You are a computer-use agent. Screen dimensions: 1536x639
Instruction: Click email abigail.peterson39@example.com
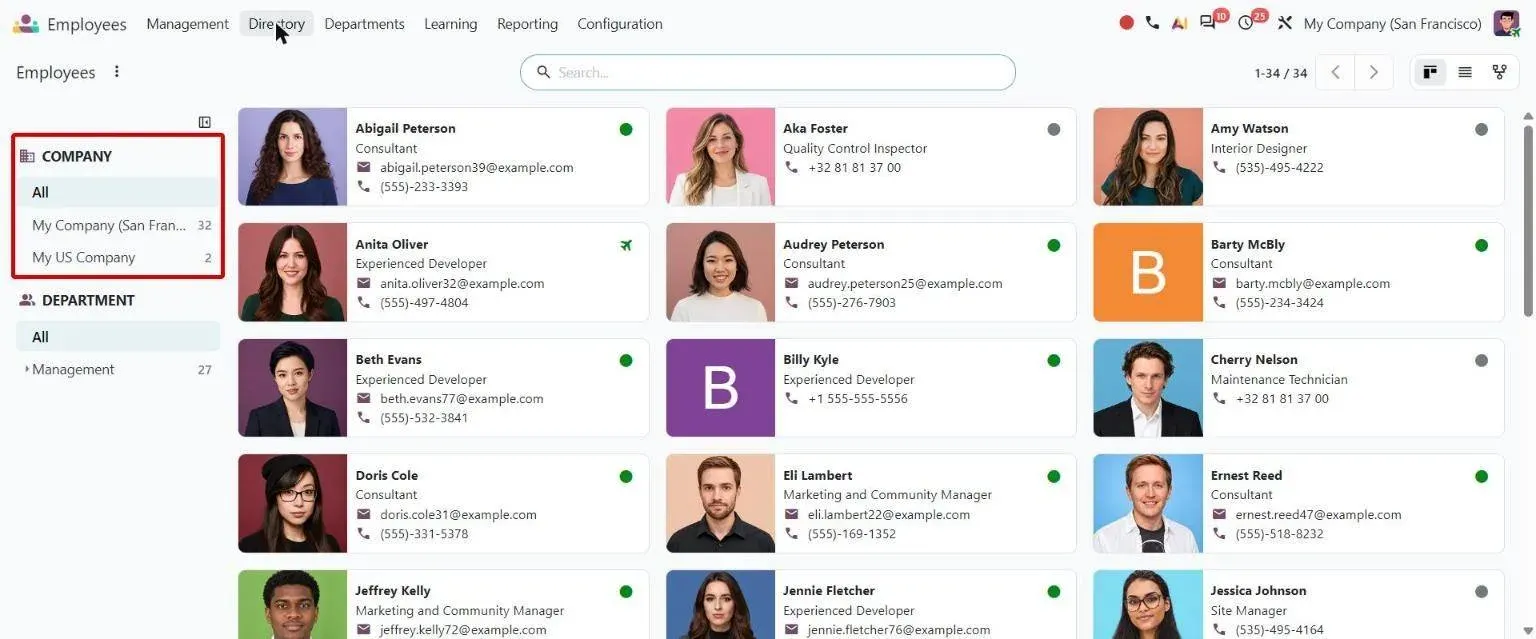tap(477, 168)
